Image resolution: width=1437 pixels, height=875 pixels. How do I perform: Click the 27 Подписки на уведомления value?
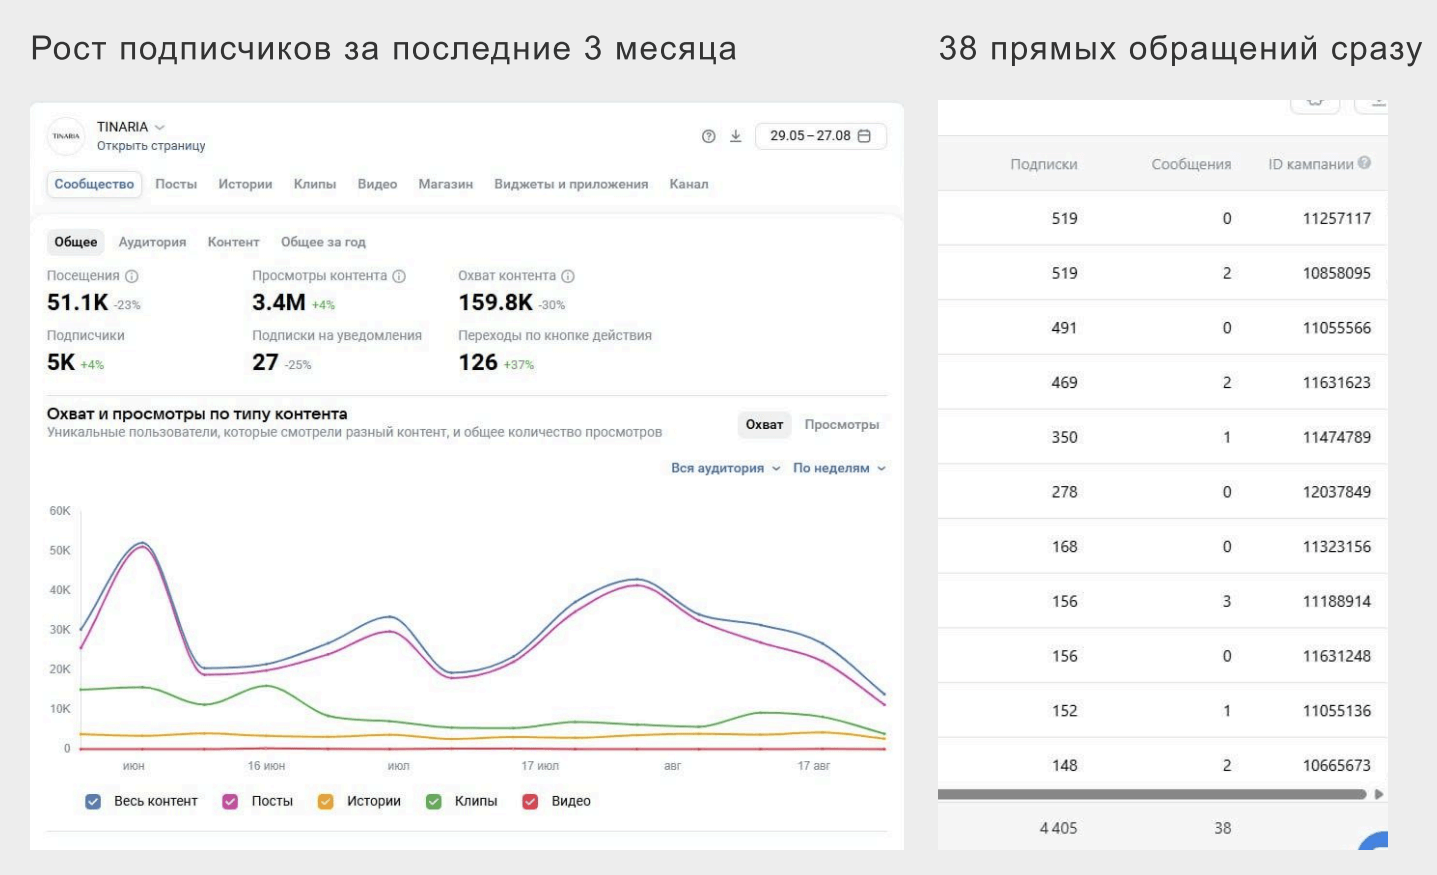tap(265, 362)
